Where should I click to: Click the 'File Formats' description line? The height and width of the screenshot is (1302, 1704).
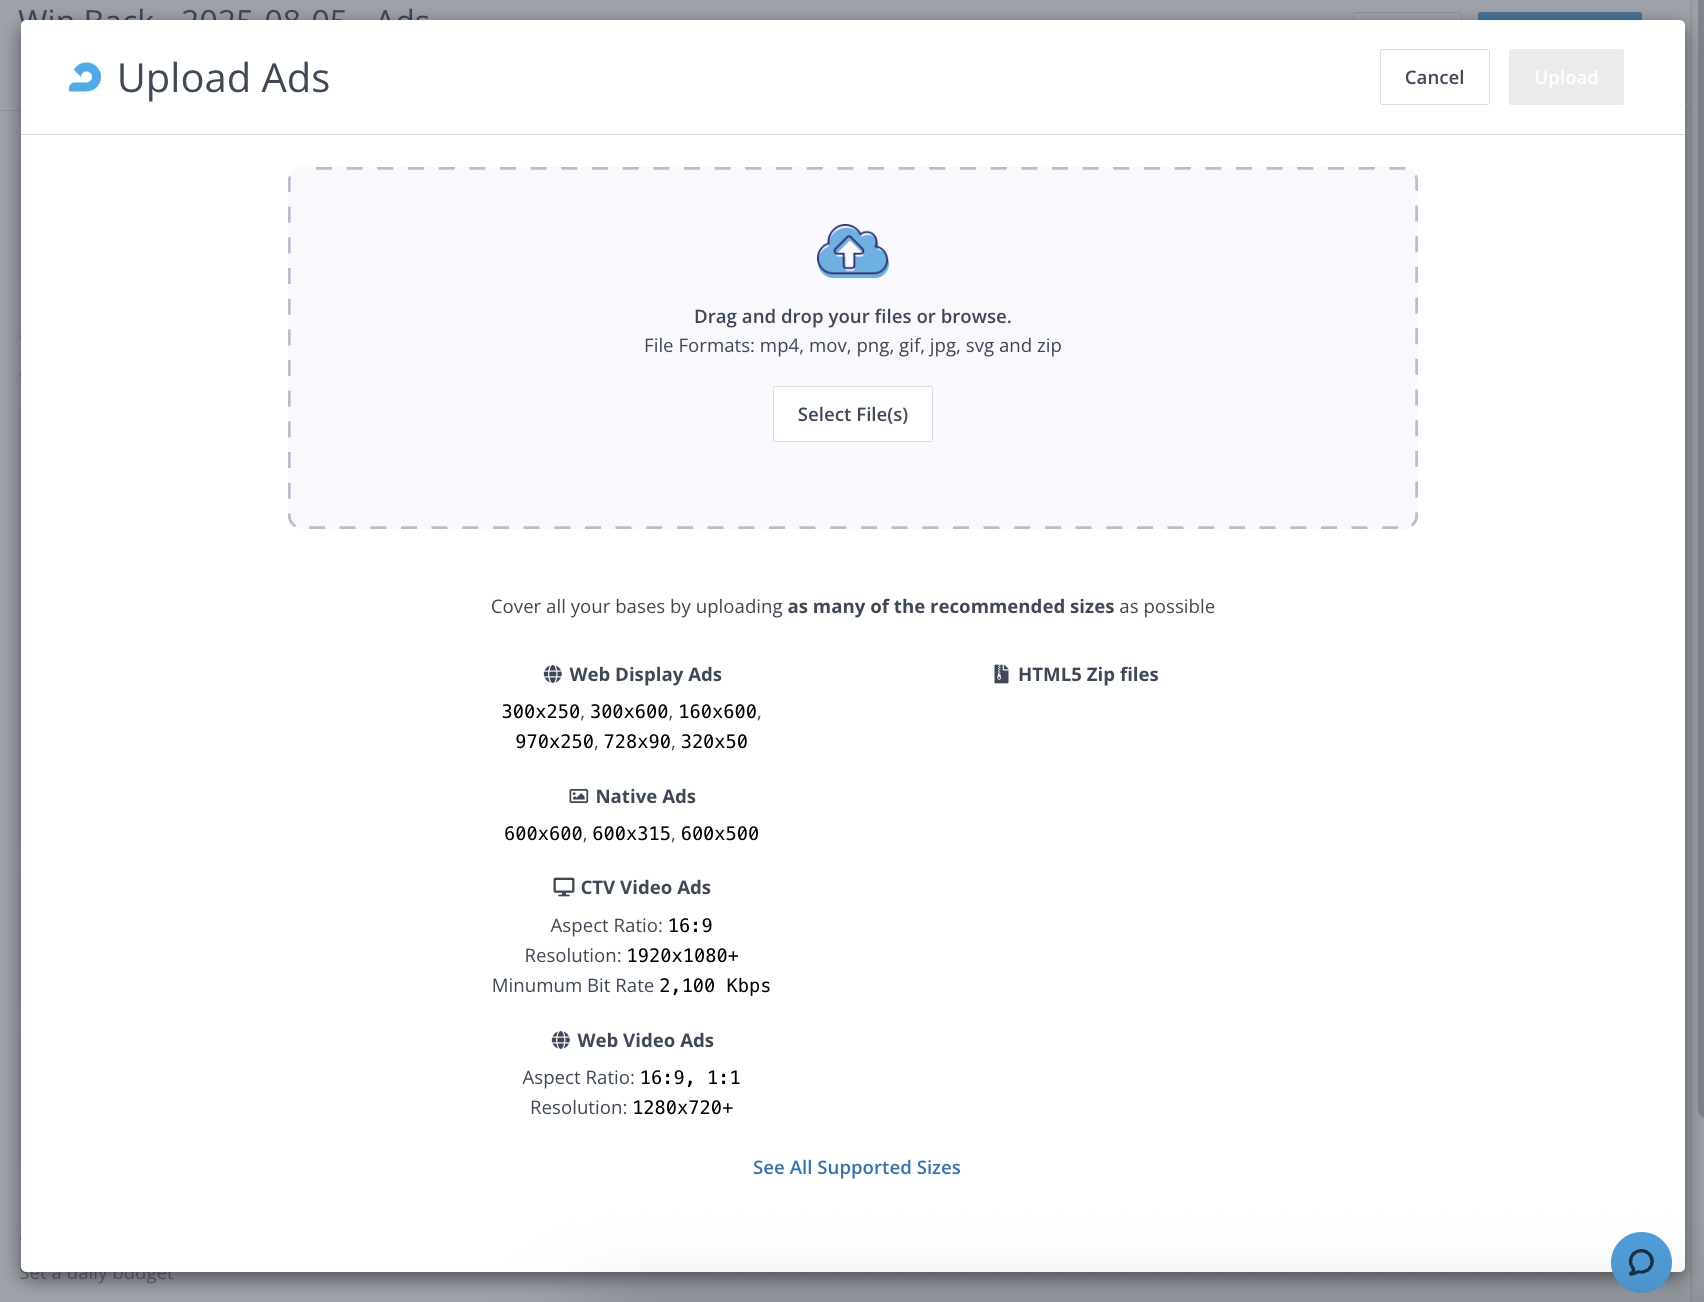click(x=852, y=345)
